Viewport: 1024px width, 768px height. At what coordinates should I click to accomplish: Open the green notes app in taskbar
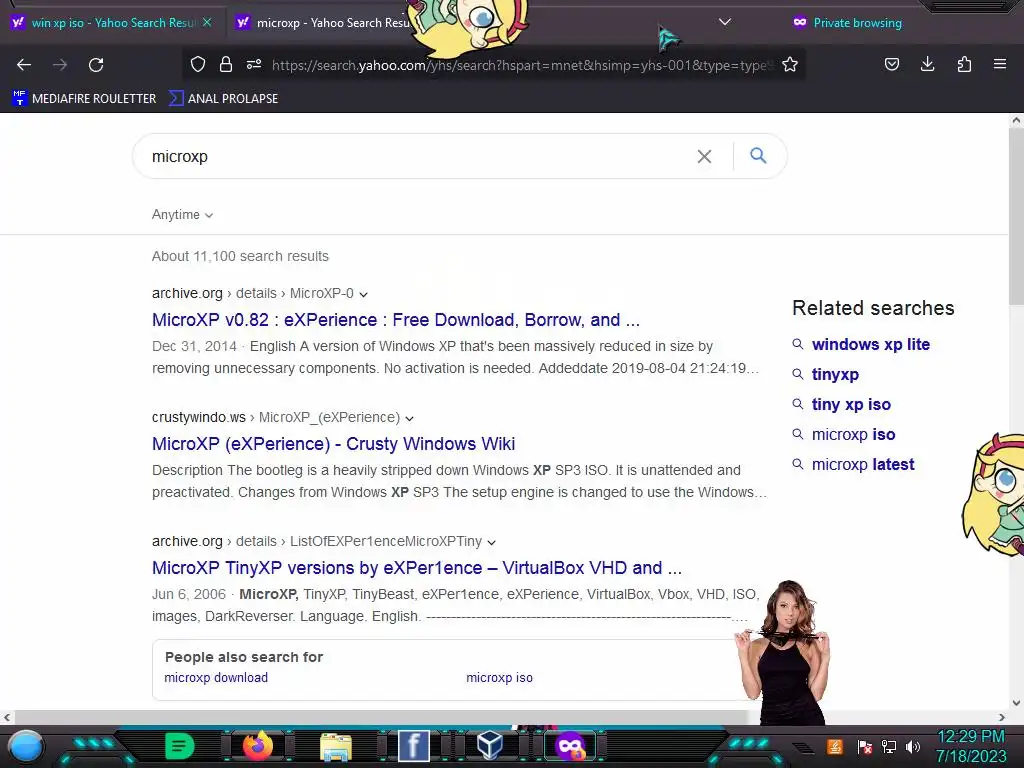[179, 746]
